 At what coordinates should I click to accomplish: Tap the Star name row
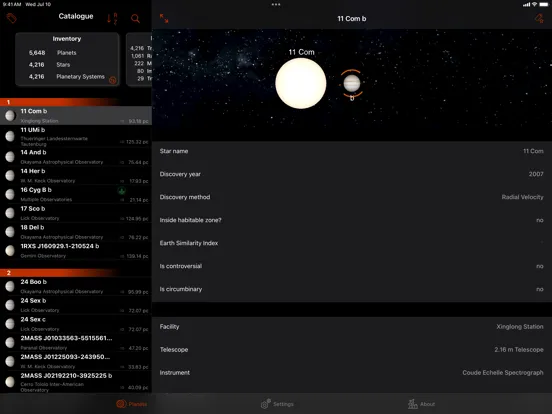click(352, 151)
